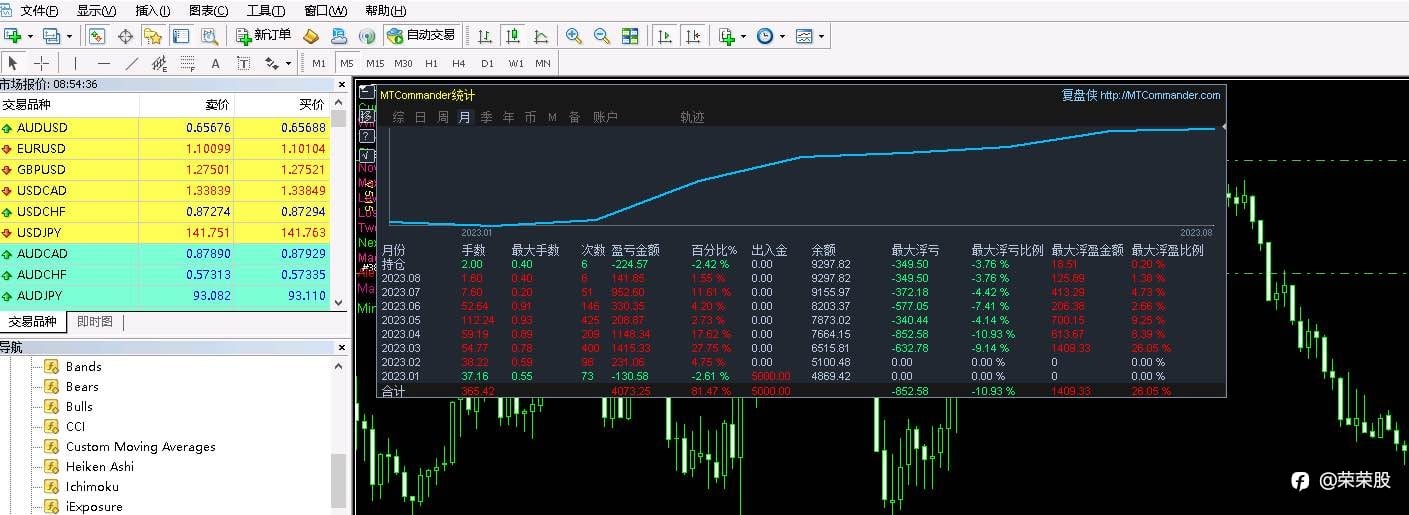Viewport: 1409px width, 515px height.
Task: Zoom in on the chart
Action: pos(574,36)
